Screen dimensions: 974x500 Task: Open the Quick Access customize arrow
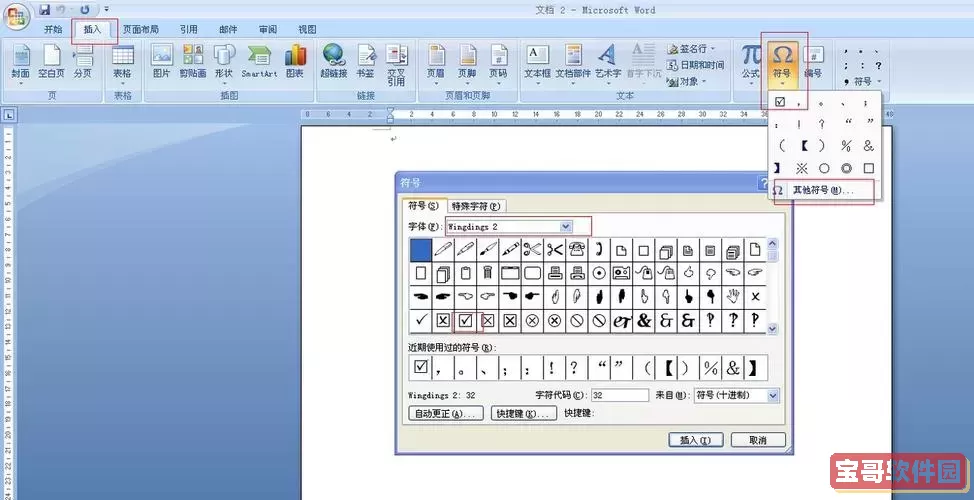[x=106, y=10]
